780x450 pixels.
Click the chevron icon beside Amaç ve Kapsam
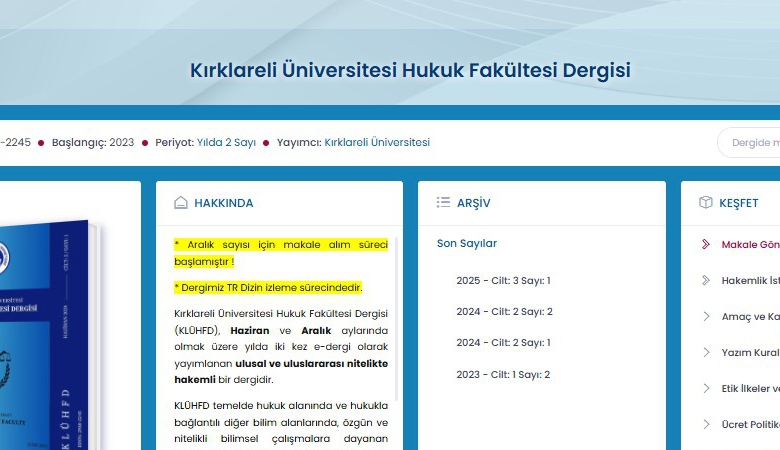706,316
